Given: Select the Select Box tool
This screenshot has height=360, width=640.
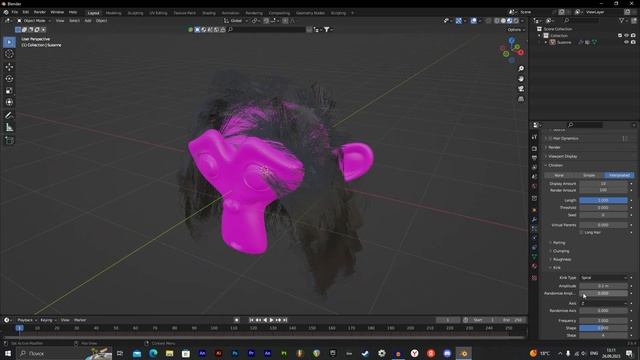Looking at the screenshot, I should 9,42.
